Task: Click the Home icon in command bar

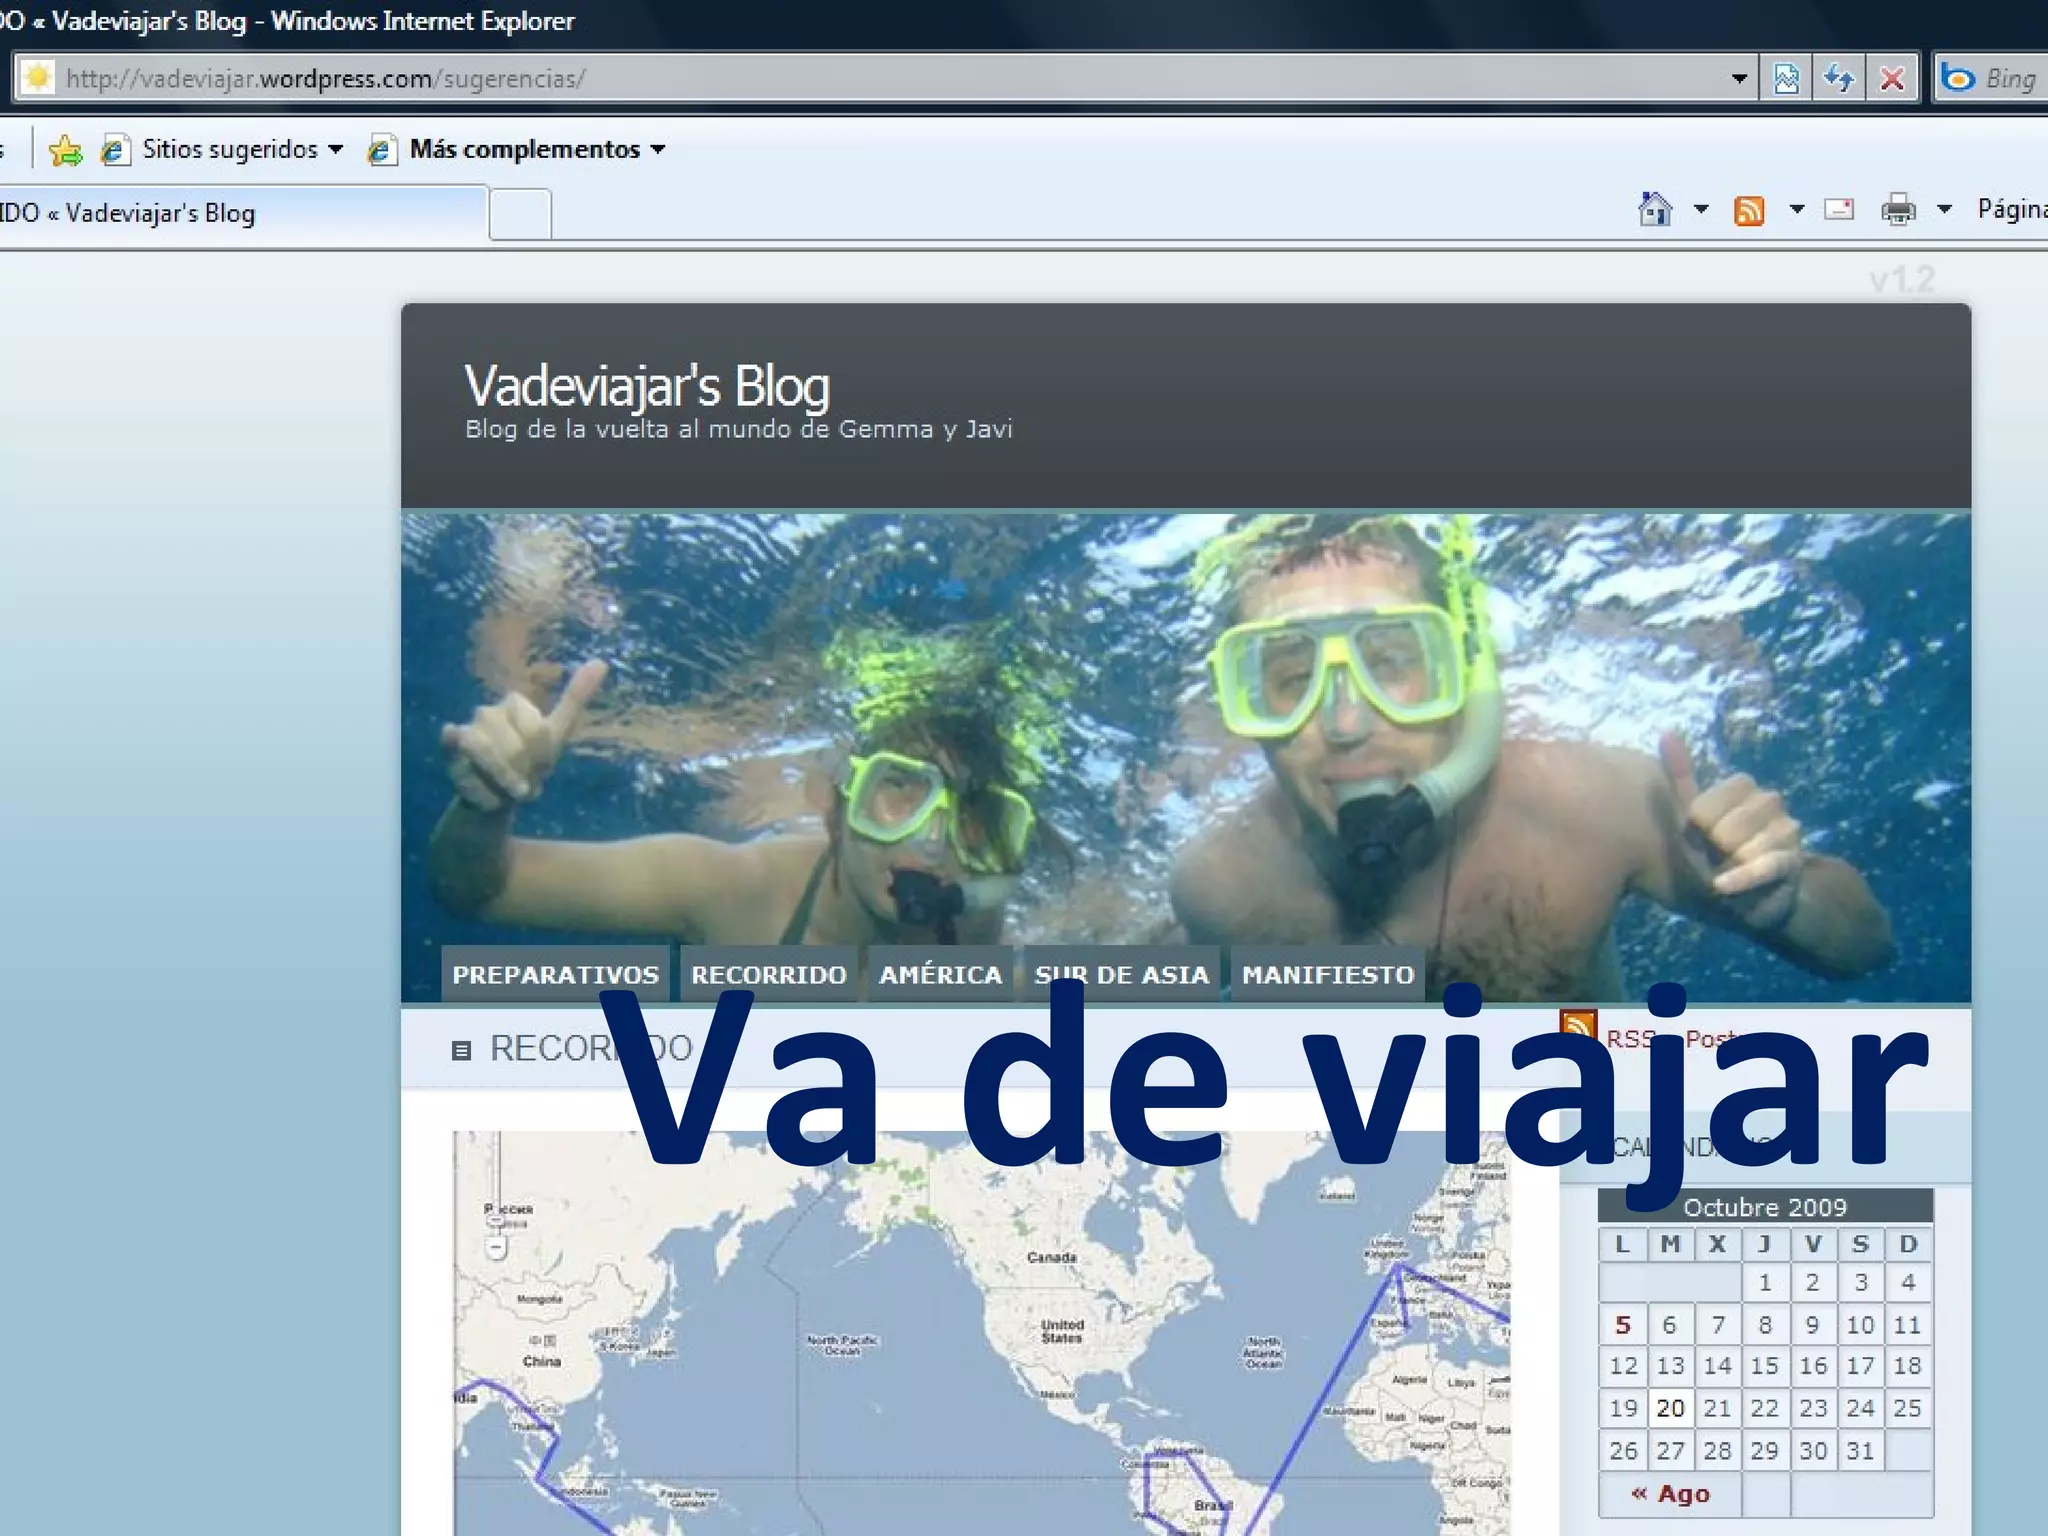Action: click(x=1655, y=210)
